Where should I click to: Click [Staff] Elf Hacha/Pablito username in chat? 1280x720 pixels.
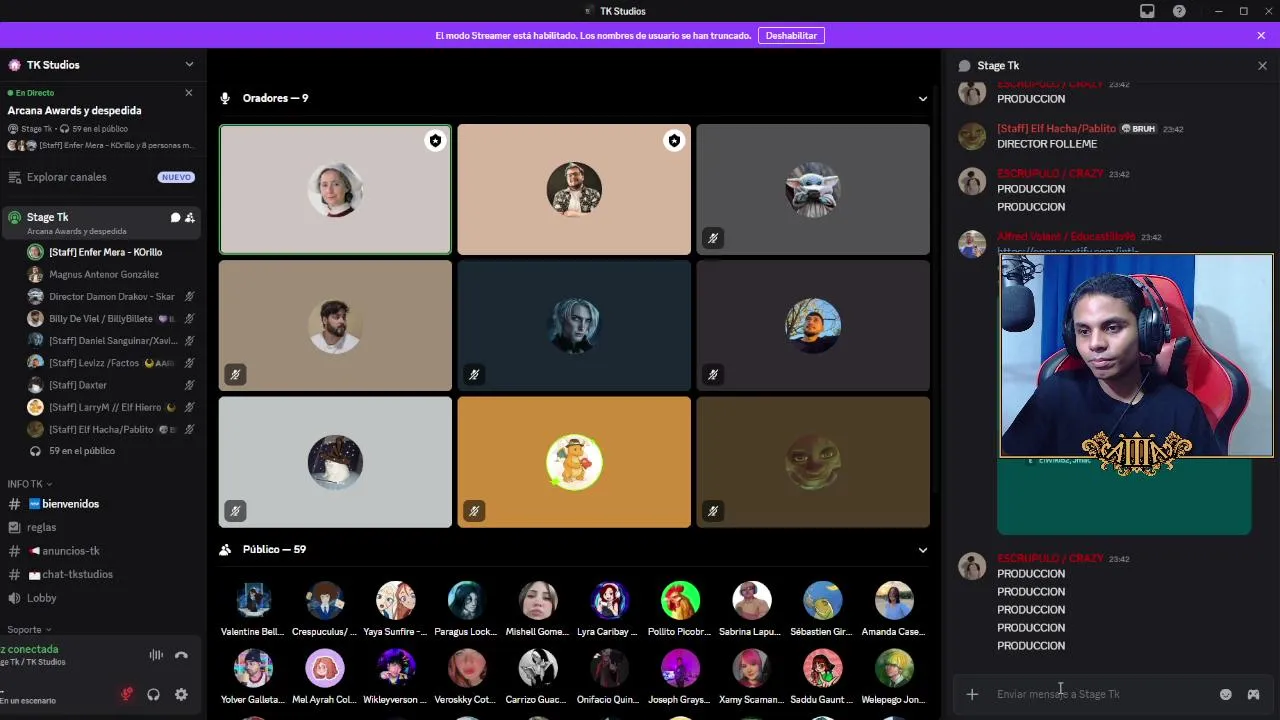pyautogui.click(x=1056, y=129)
